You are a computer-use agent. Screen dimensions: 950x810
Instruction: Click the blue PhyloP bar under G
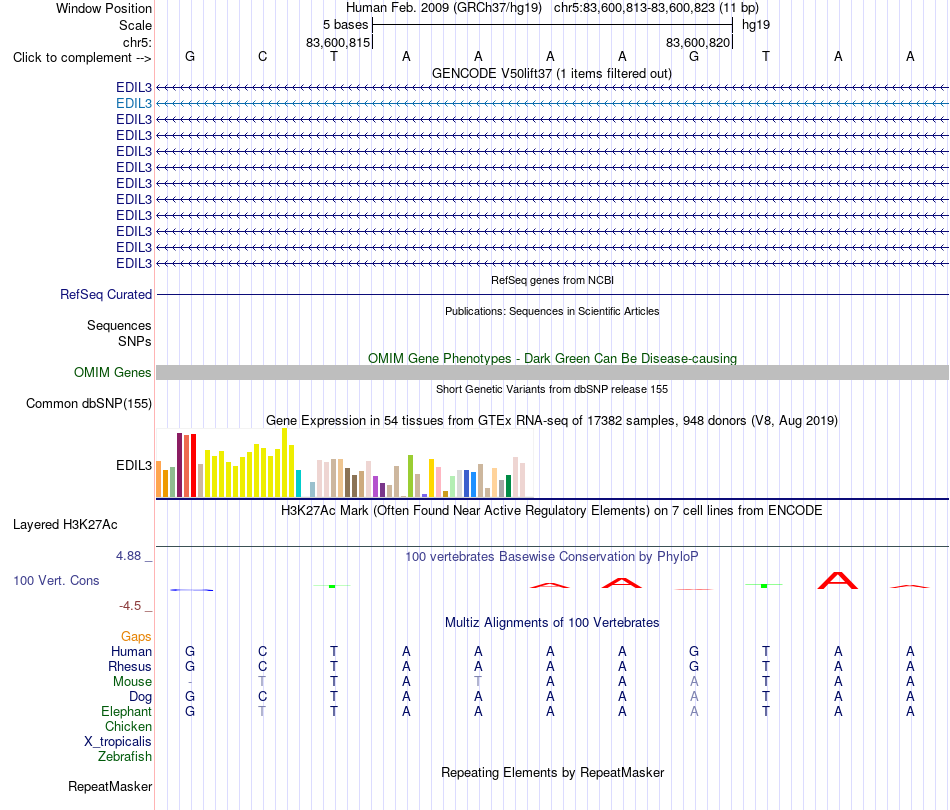point(191,590)
